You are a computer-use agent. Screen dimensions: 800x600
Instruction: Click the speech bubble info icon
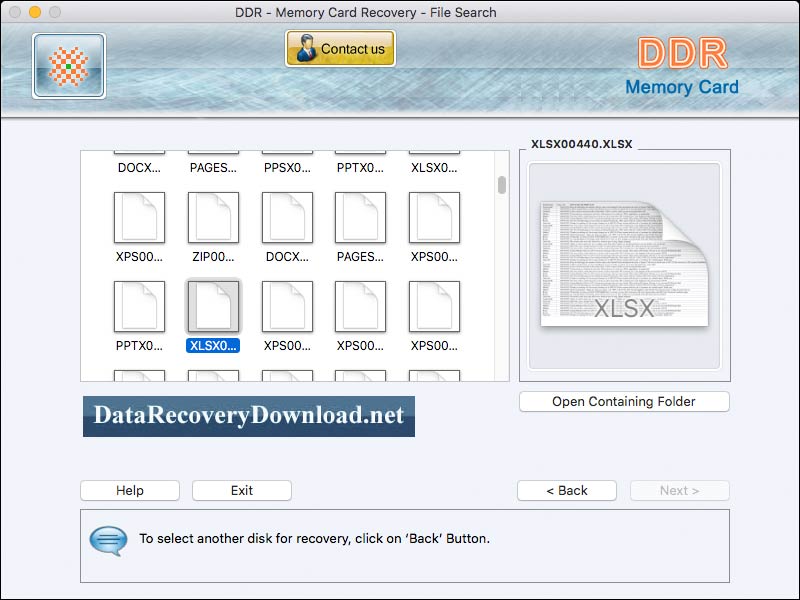click(108, 540)
